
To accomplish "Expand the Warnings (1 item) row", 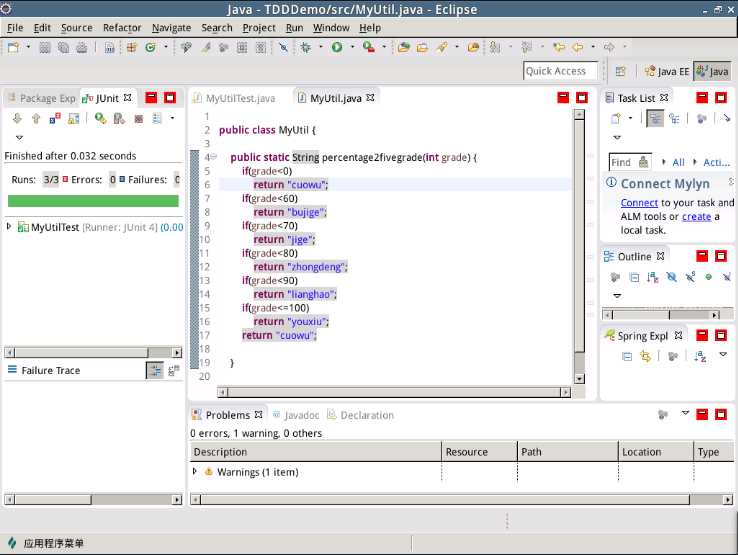I will click(x=194, y=471).
